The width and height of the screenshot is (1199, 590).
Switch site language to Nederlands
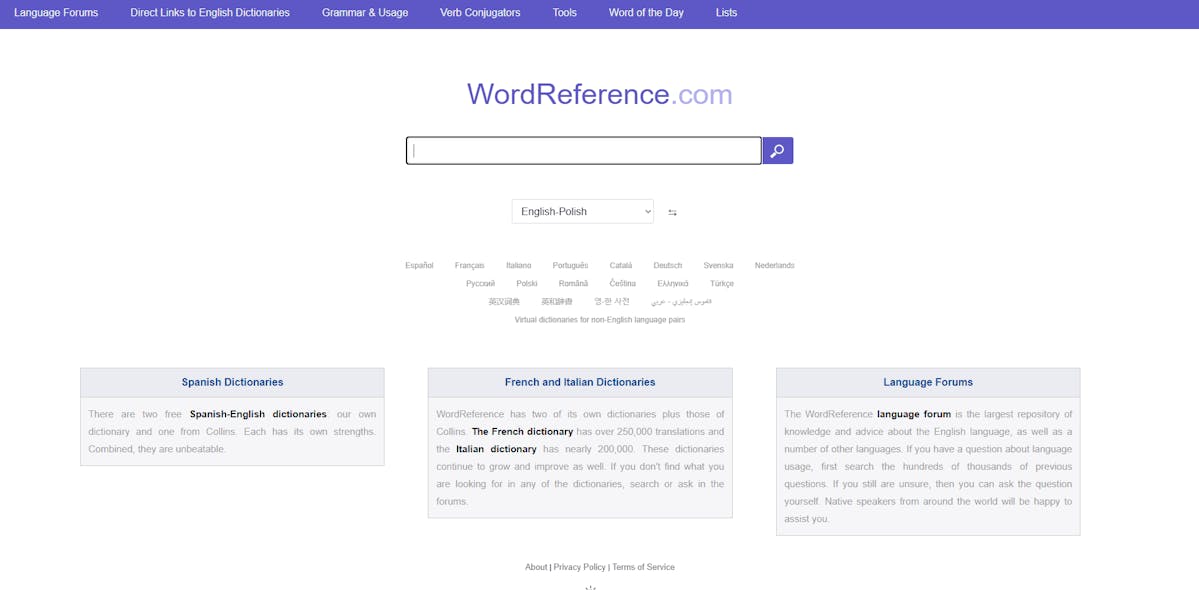(x=775, y=265)
